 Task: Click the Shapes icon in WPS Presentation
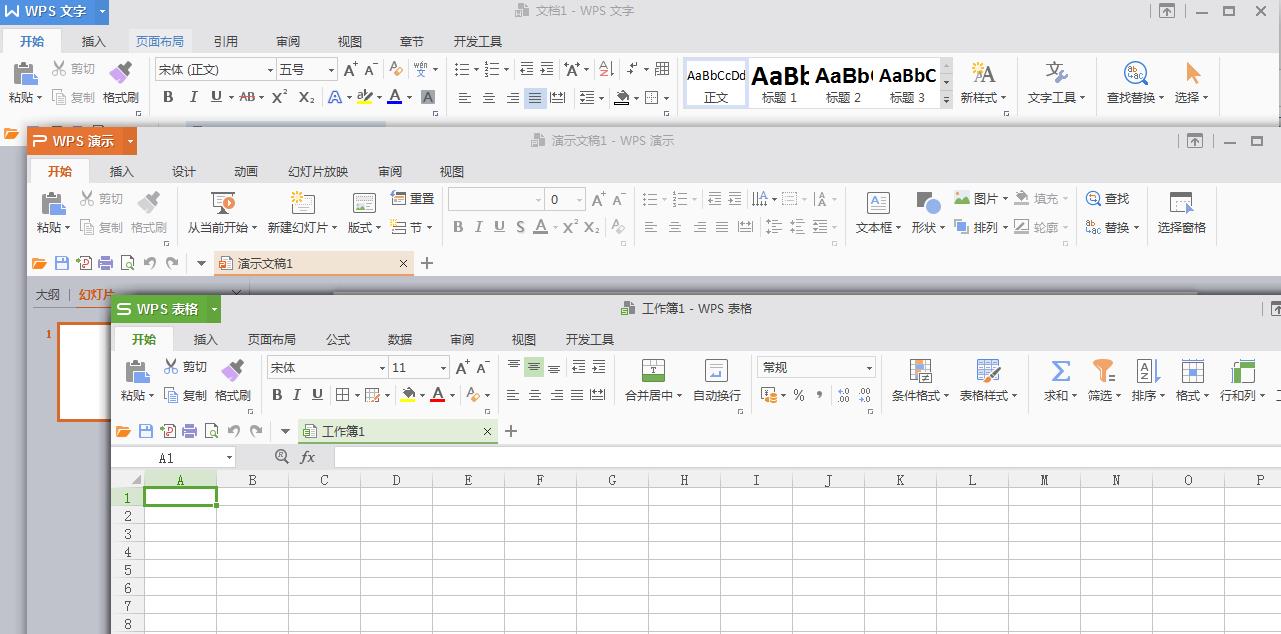pyautogui.click(x=928, y=203)
